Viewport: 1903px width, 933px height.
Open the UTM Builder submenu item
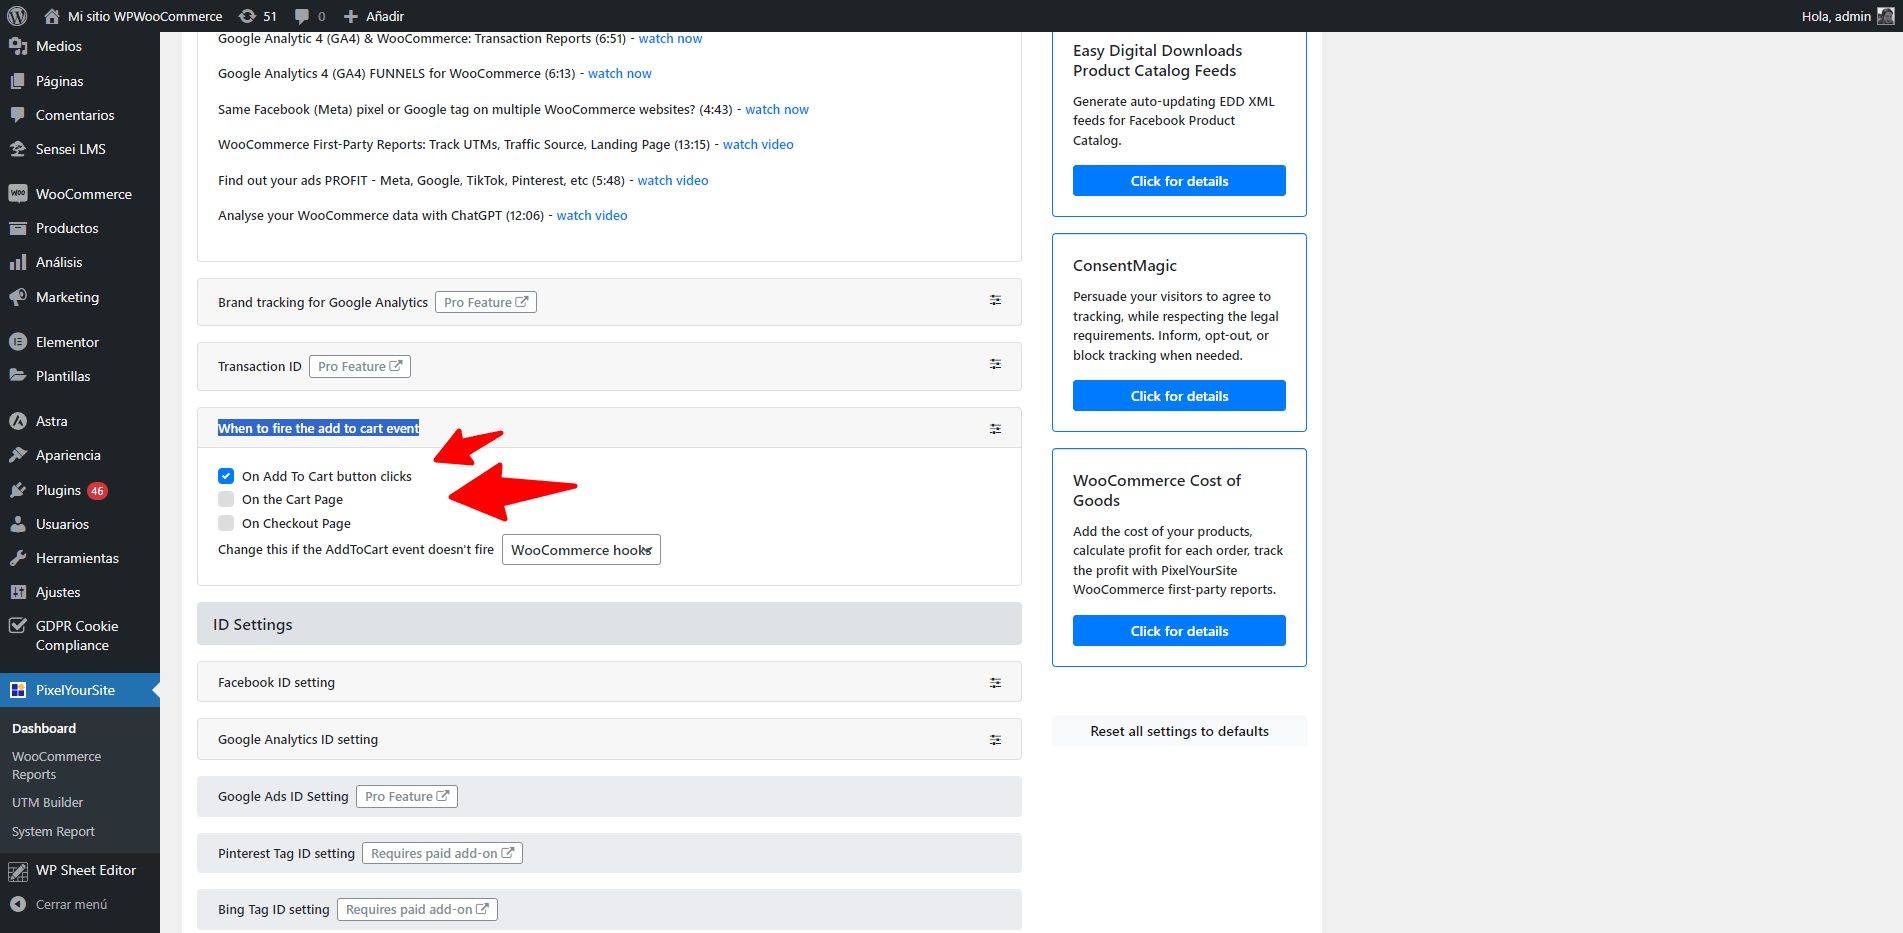click(47, 803)
